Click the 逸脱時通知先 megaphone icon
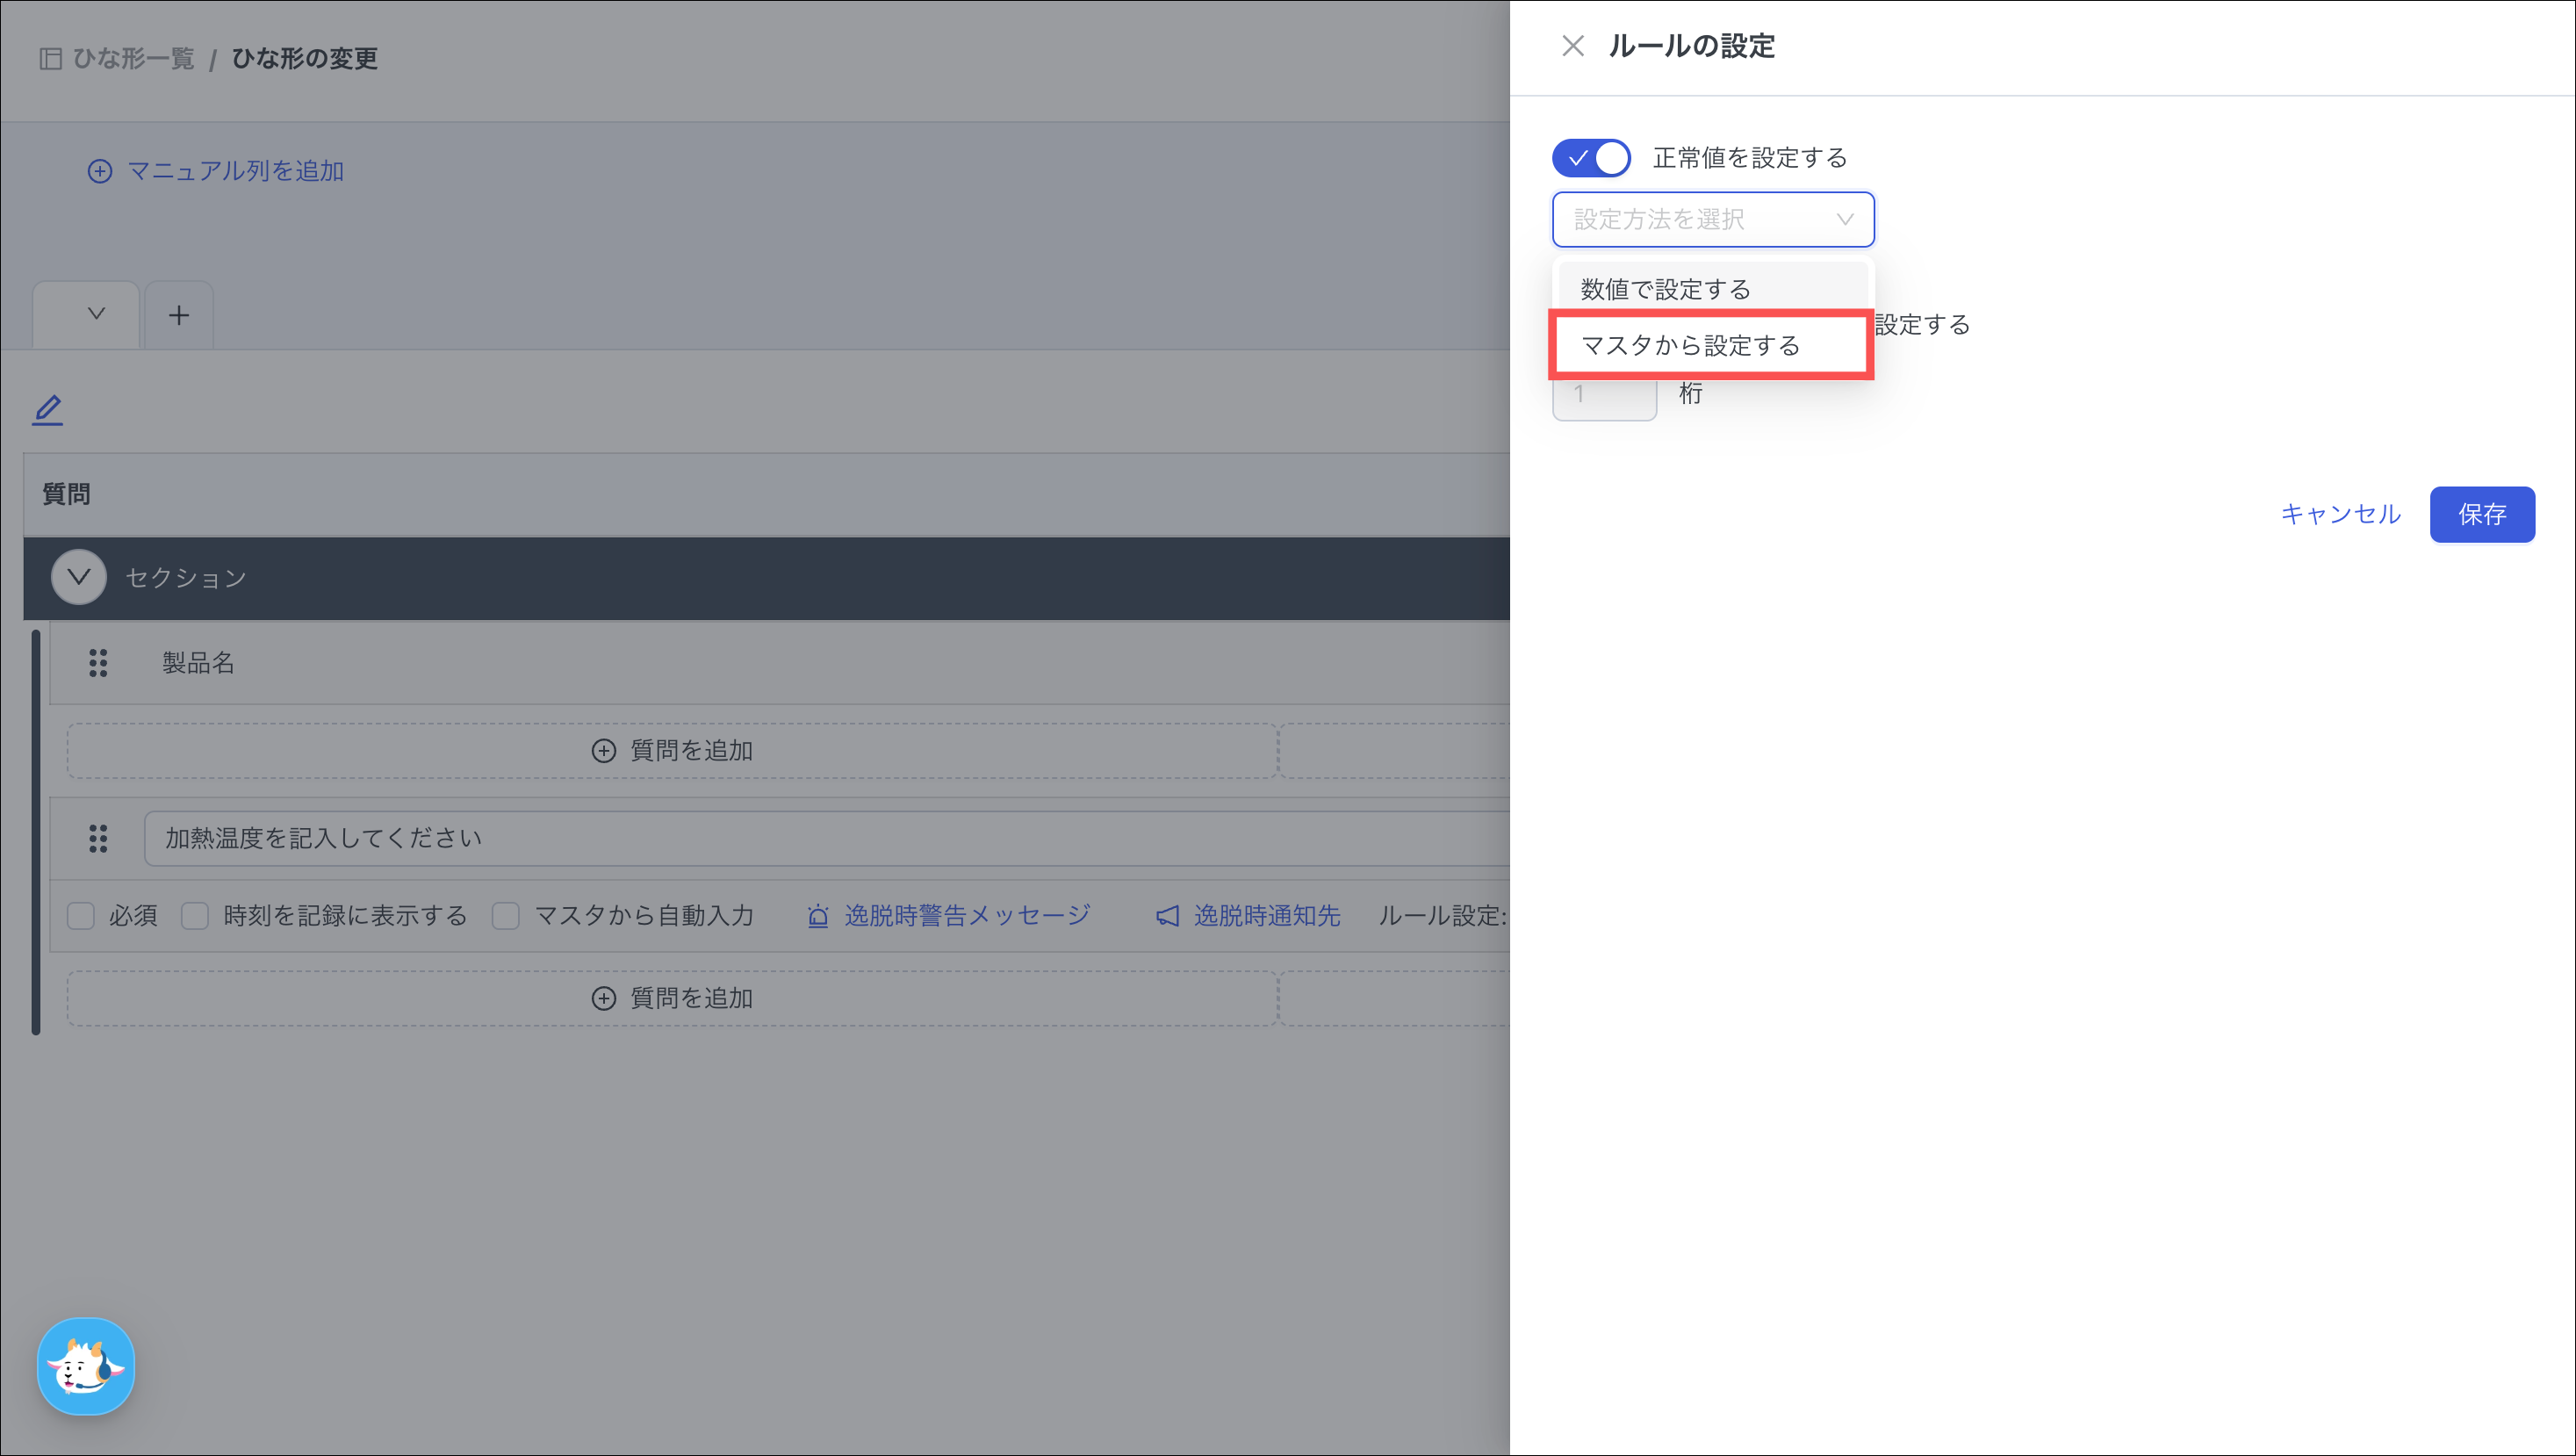This screenshot has height=1456, width=2576. tap(1167, 916)
